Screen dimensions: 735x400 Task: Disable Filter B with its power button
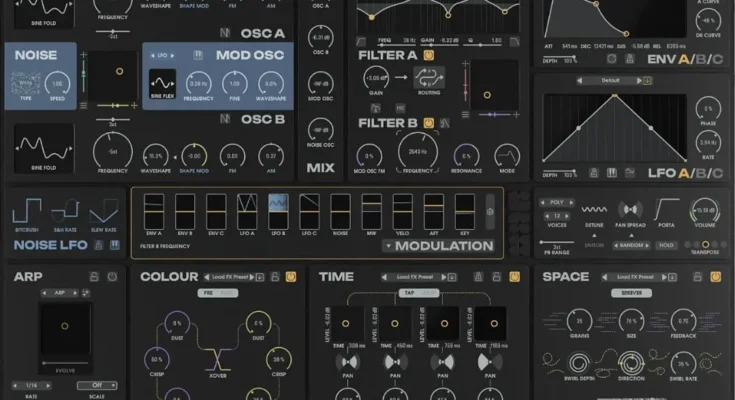(428, 124)
